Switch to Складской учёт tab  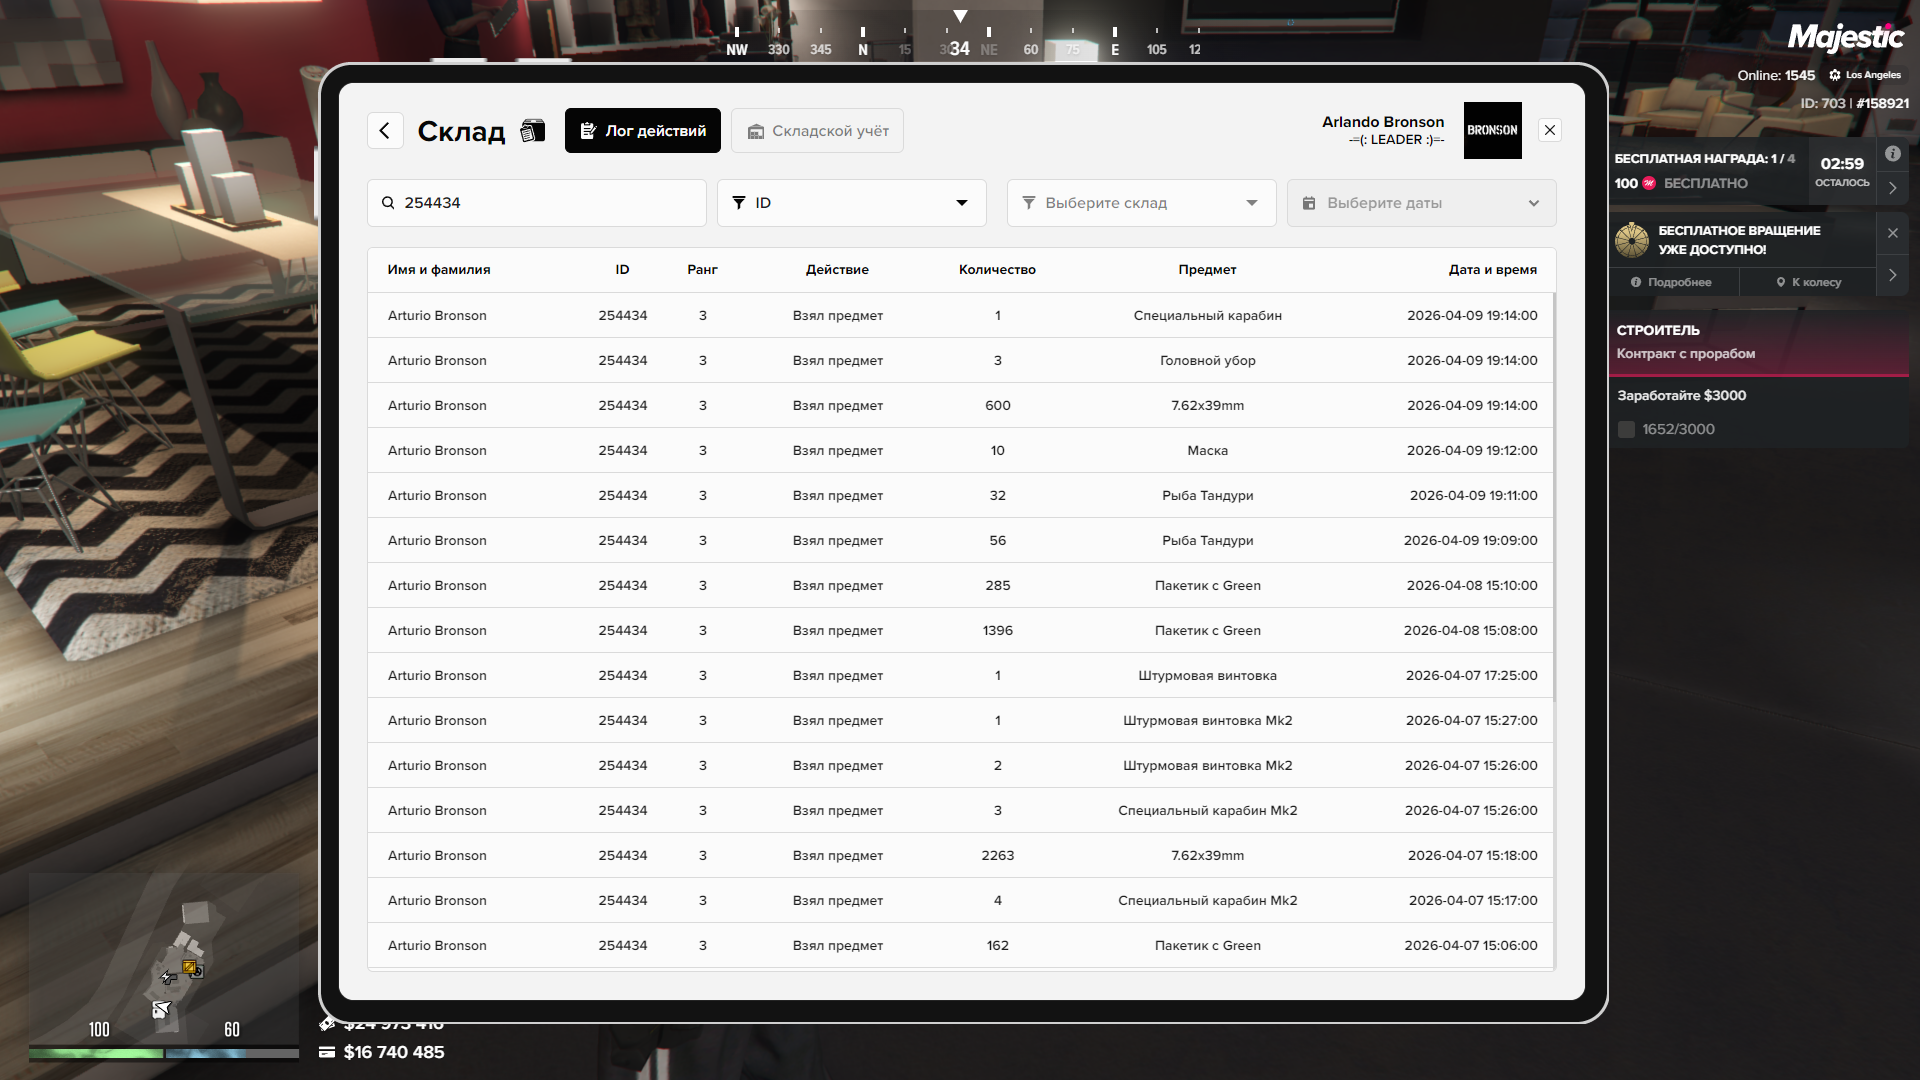[x=817, y=131]
